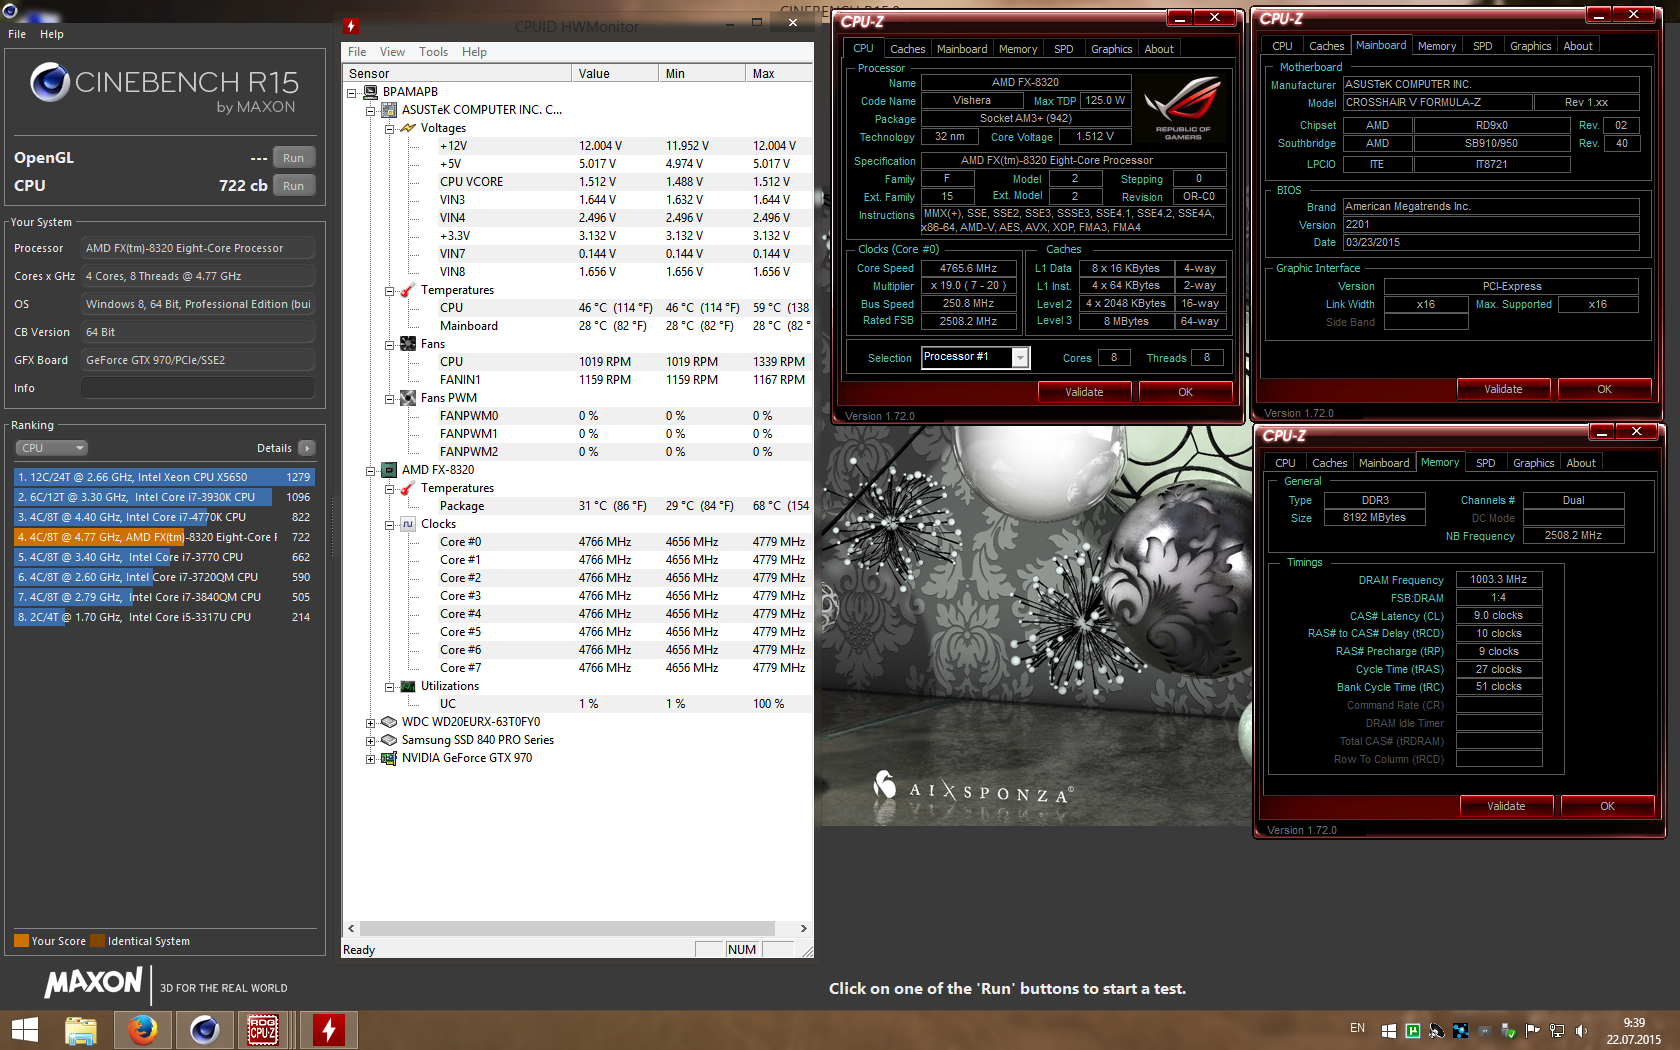Click the left arrow of HWMonitor's horizontal scrollbar

(351, 929)
